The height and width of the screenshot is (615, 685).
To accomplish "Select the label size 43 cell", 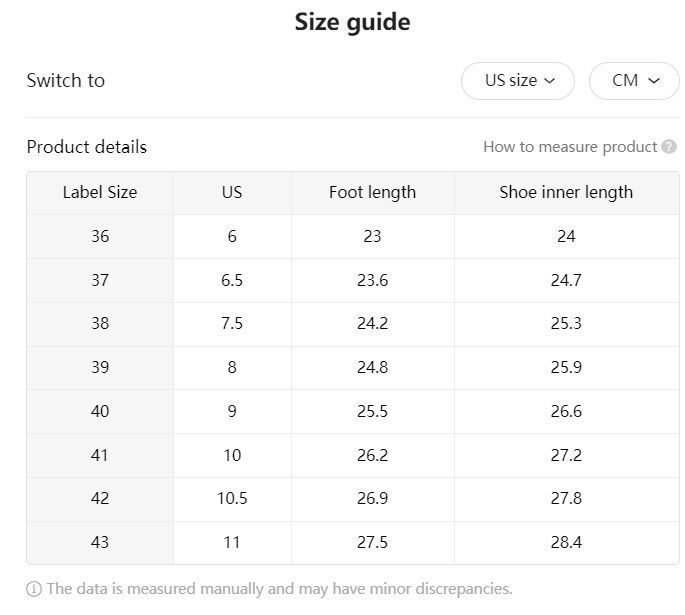I will (100, 542).
